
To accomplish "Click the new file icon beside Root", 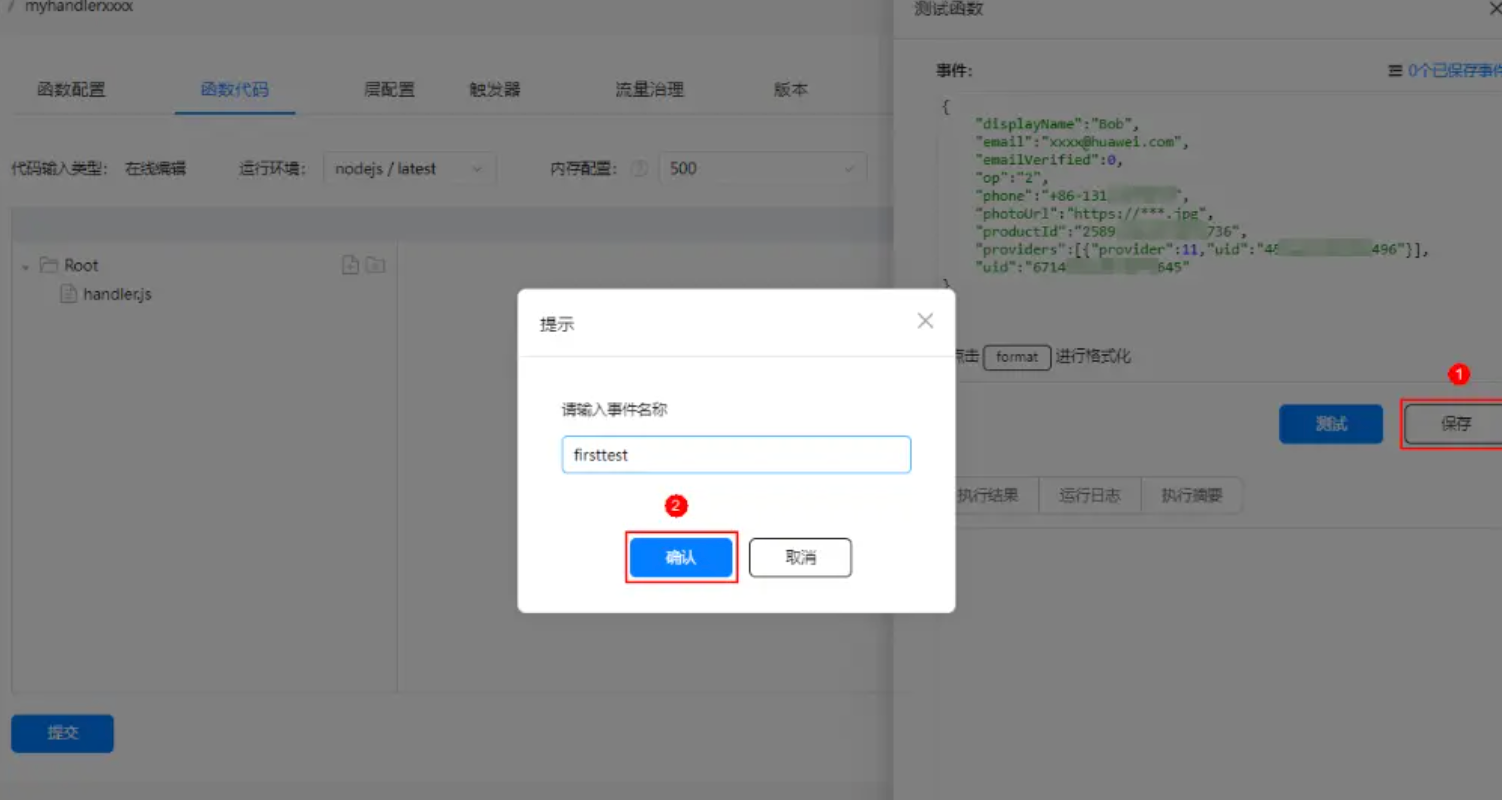I will point(350,264).
